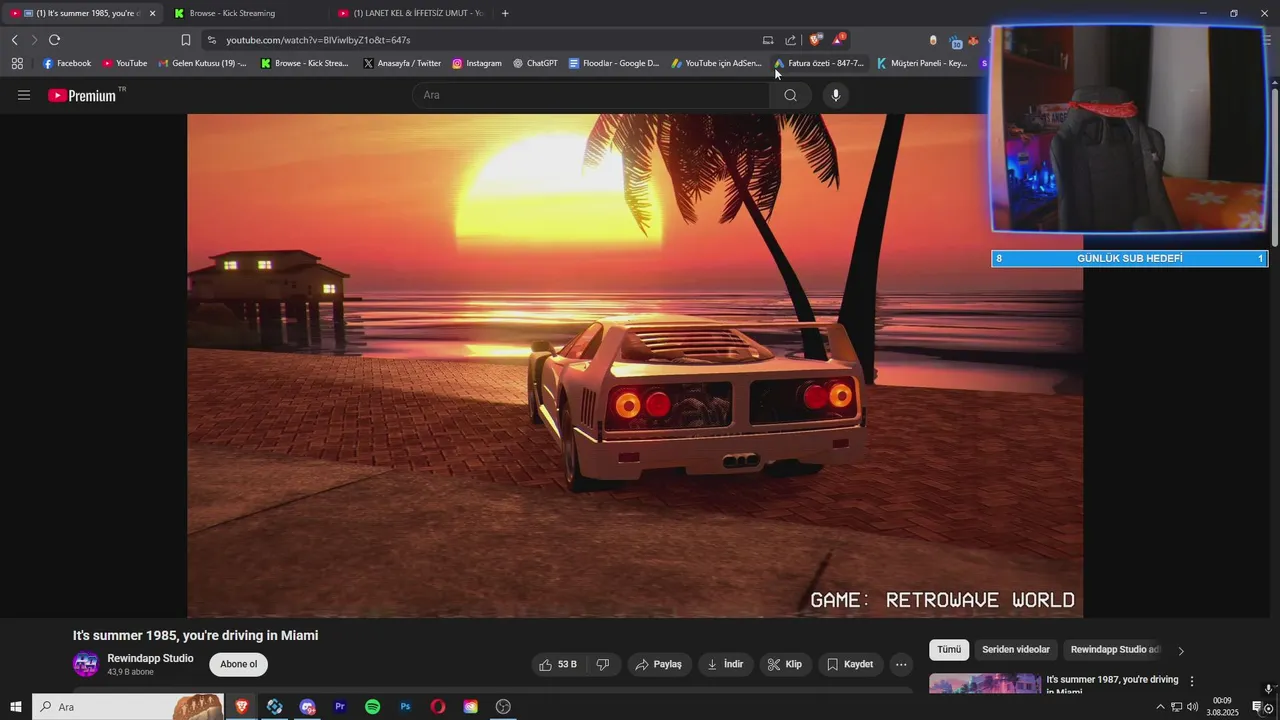The width and height of the screenshot is (1280, 720).
Task: Open the summer 1987 recommended video thumbnail
Action: [x=985, y=684]
